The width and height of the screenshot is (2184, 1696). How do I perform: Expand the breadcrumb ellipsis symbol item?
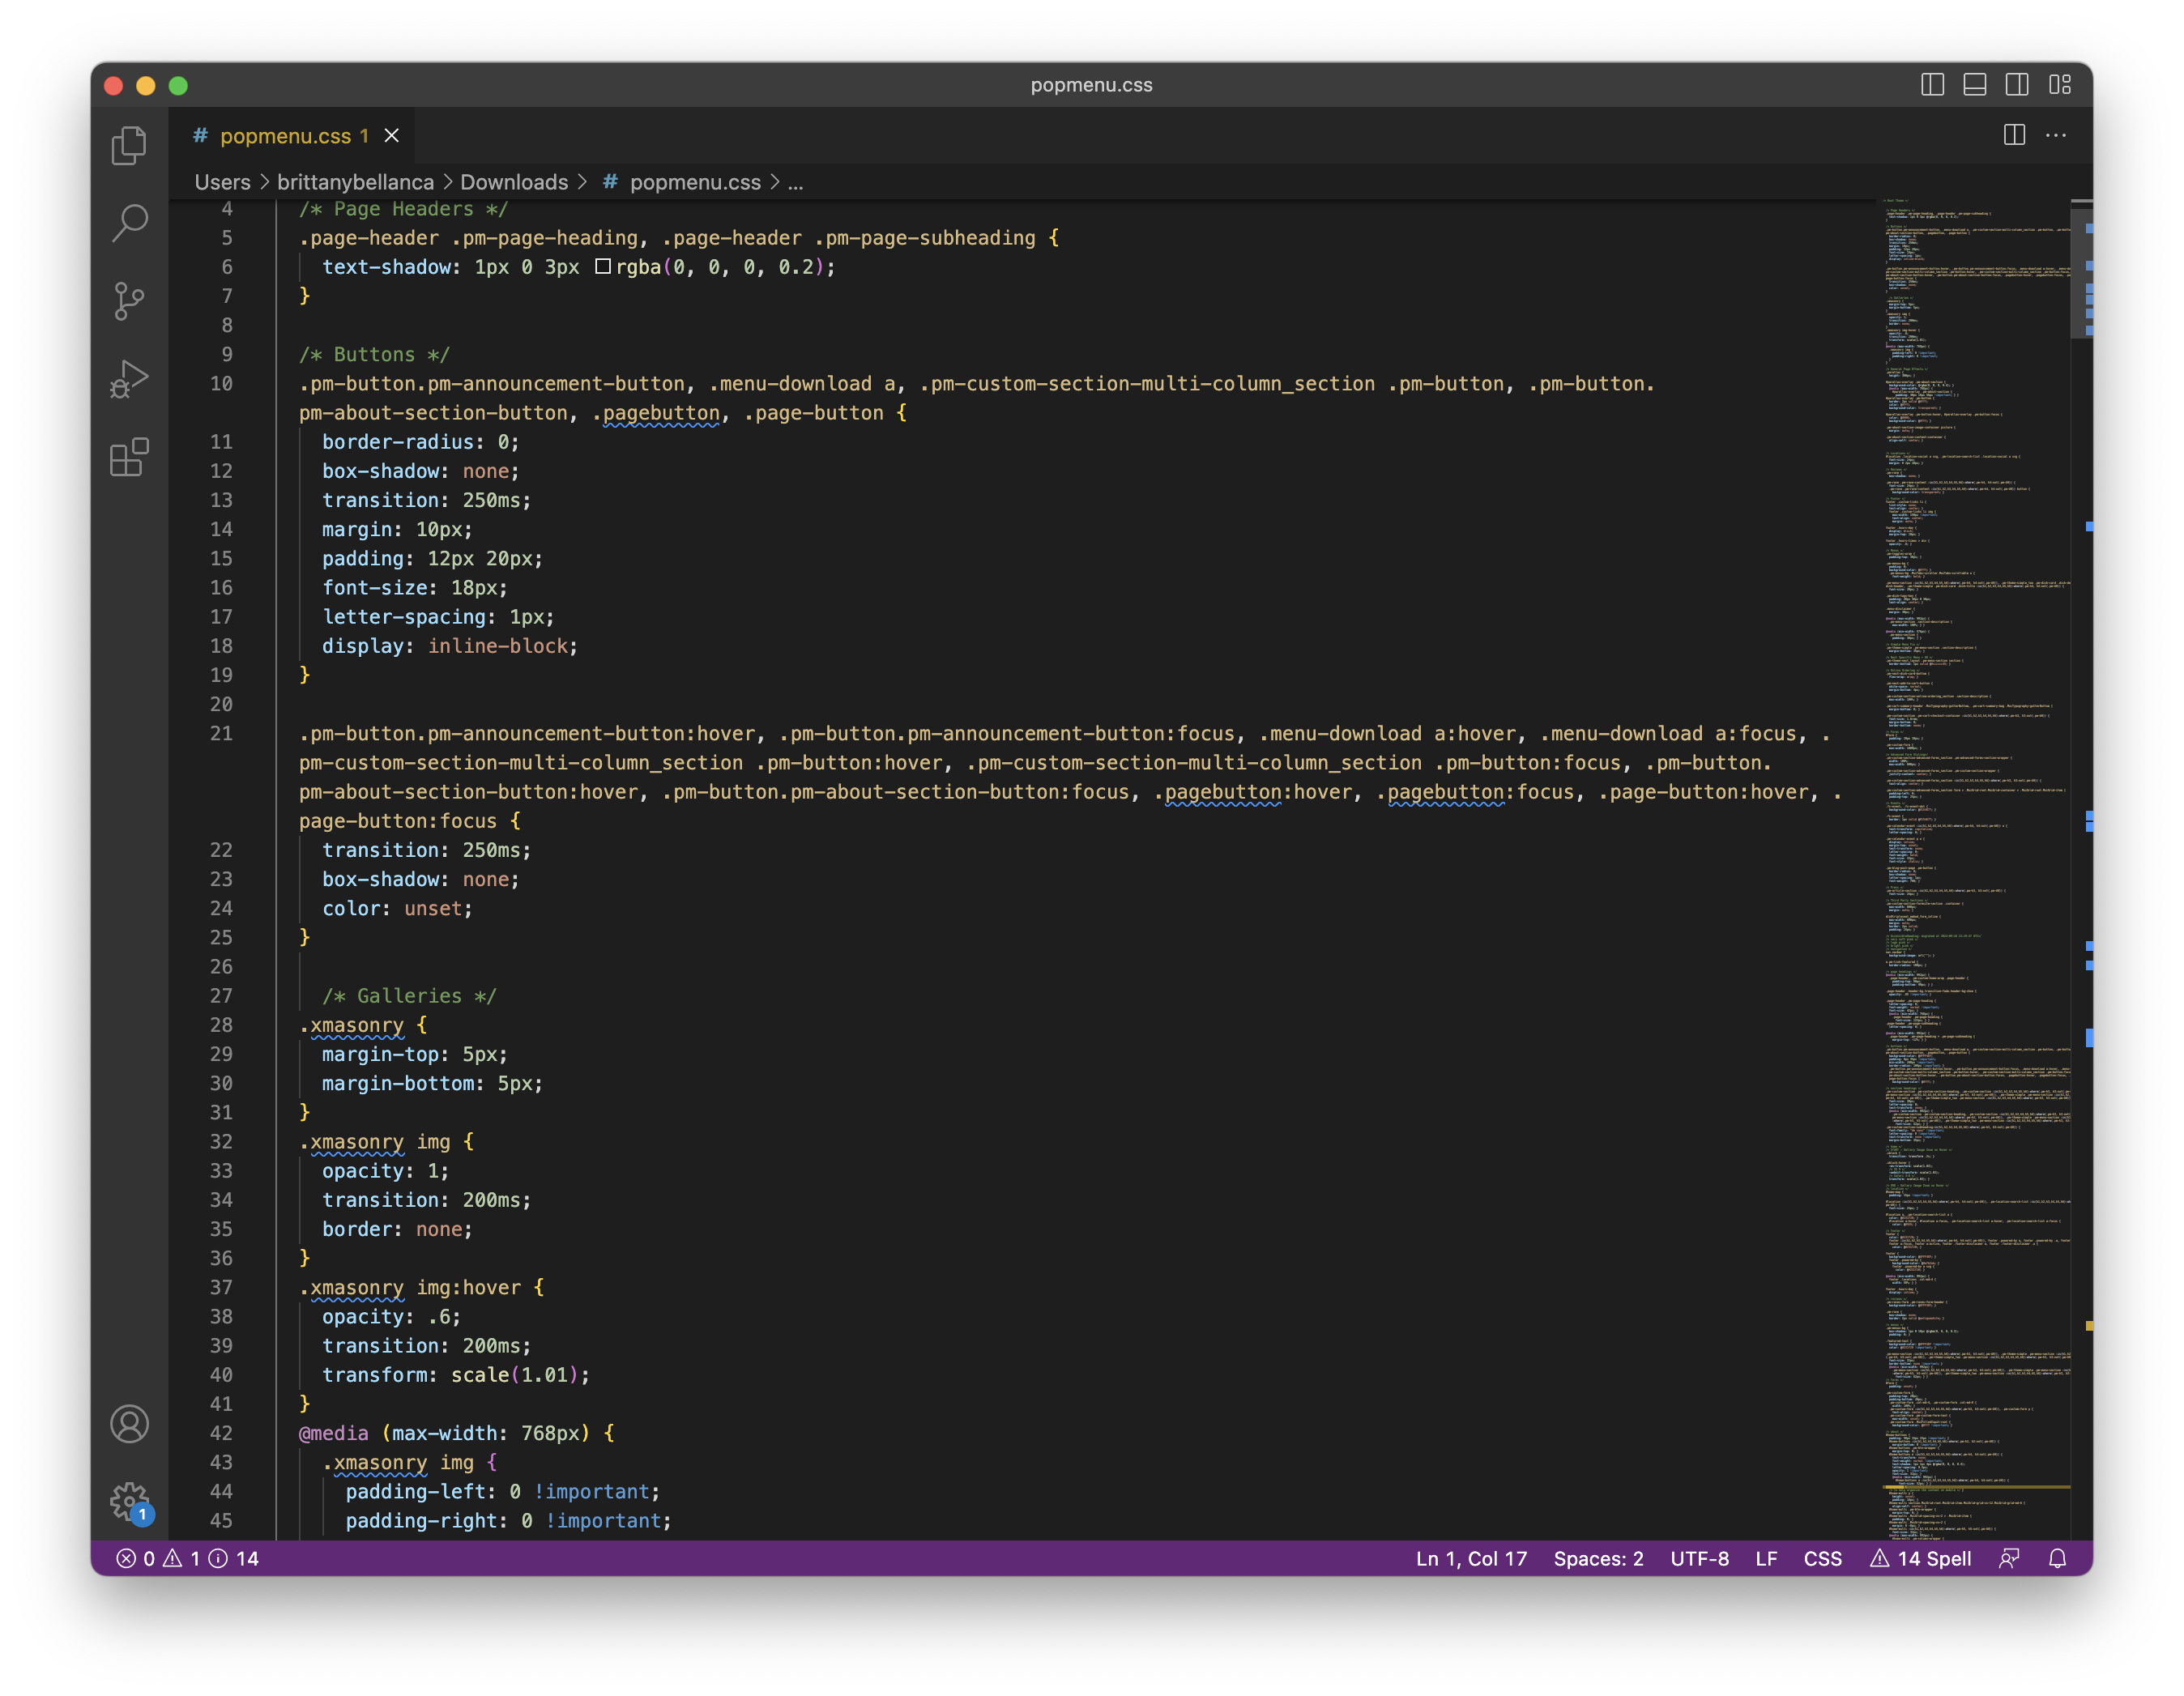[796, 182]
